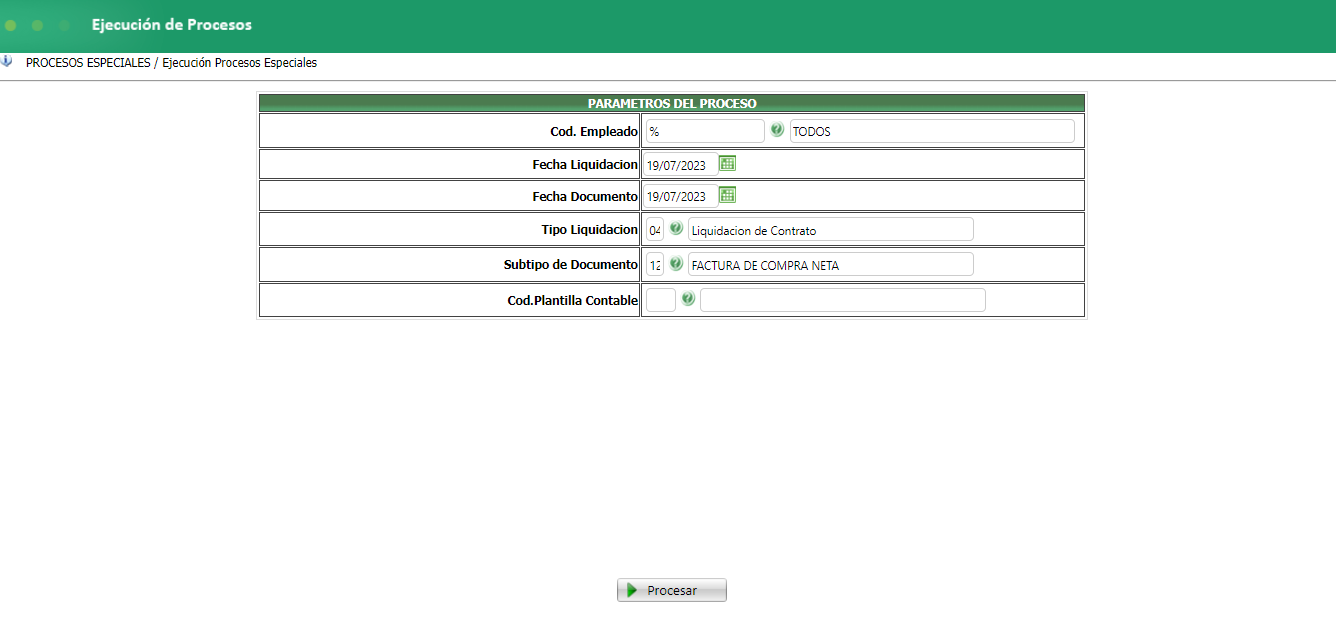
Task: Click the TODOS employee description field
Action: [932, 131]
